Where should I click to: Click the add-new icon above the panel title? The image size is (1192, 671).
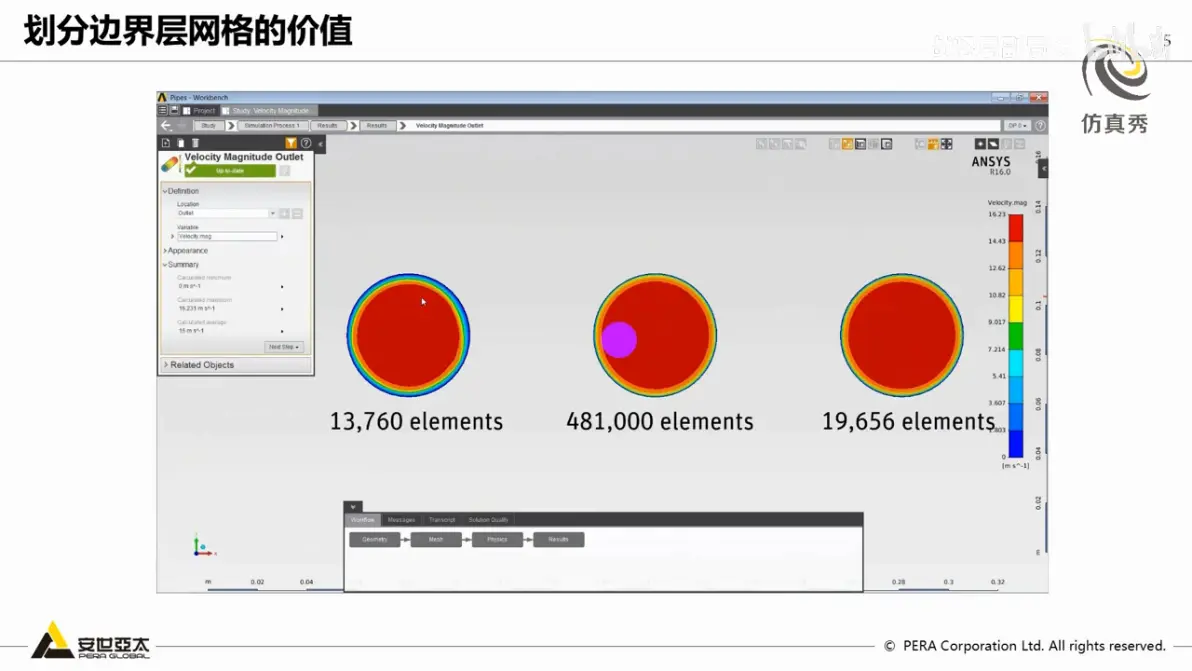coord(166,143)
